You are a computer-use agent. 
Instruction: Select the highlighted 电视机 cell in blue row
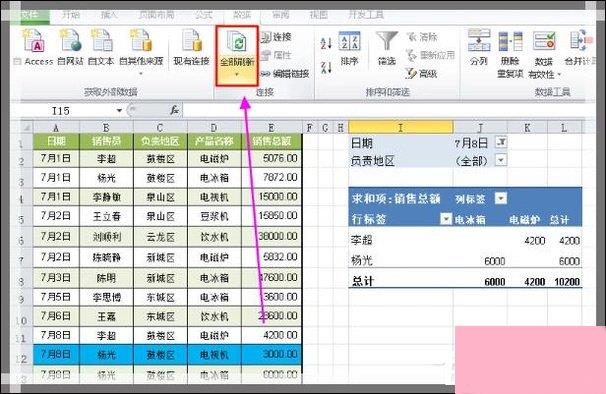coord(214,354)
